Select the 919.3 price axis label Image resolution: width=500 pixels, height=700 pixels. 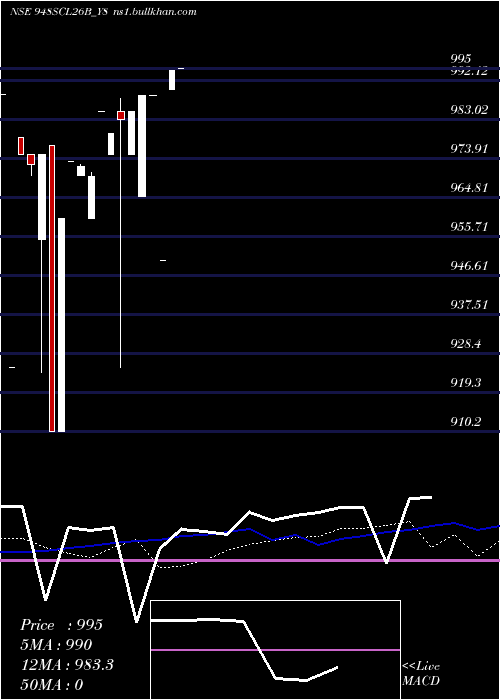click(466, 383)
